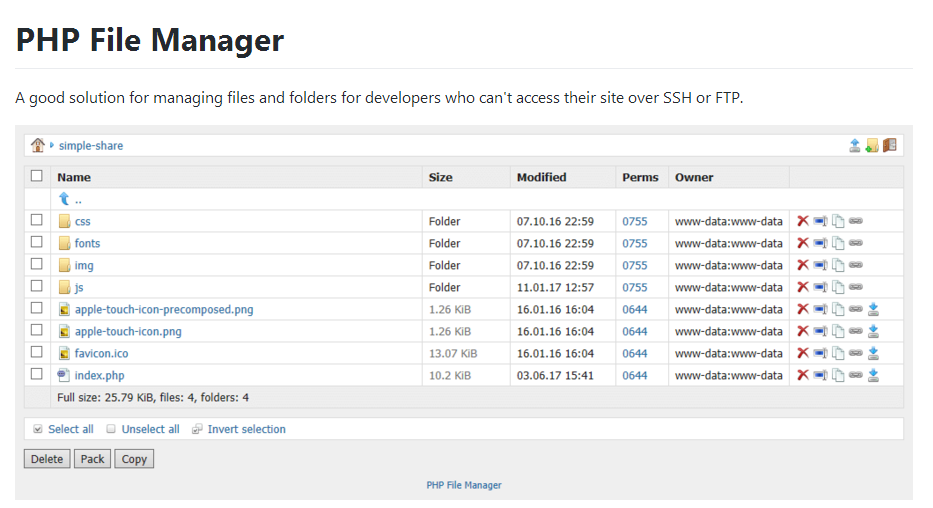Screen dimensions: 933x508
Task: Click the simple-share breadcrumb path
Action: click(91, 146)
